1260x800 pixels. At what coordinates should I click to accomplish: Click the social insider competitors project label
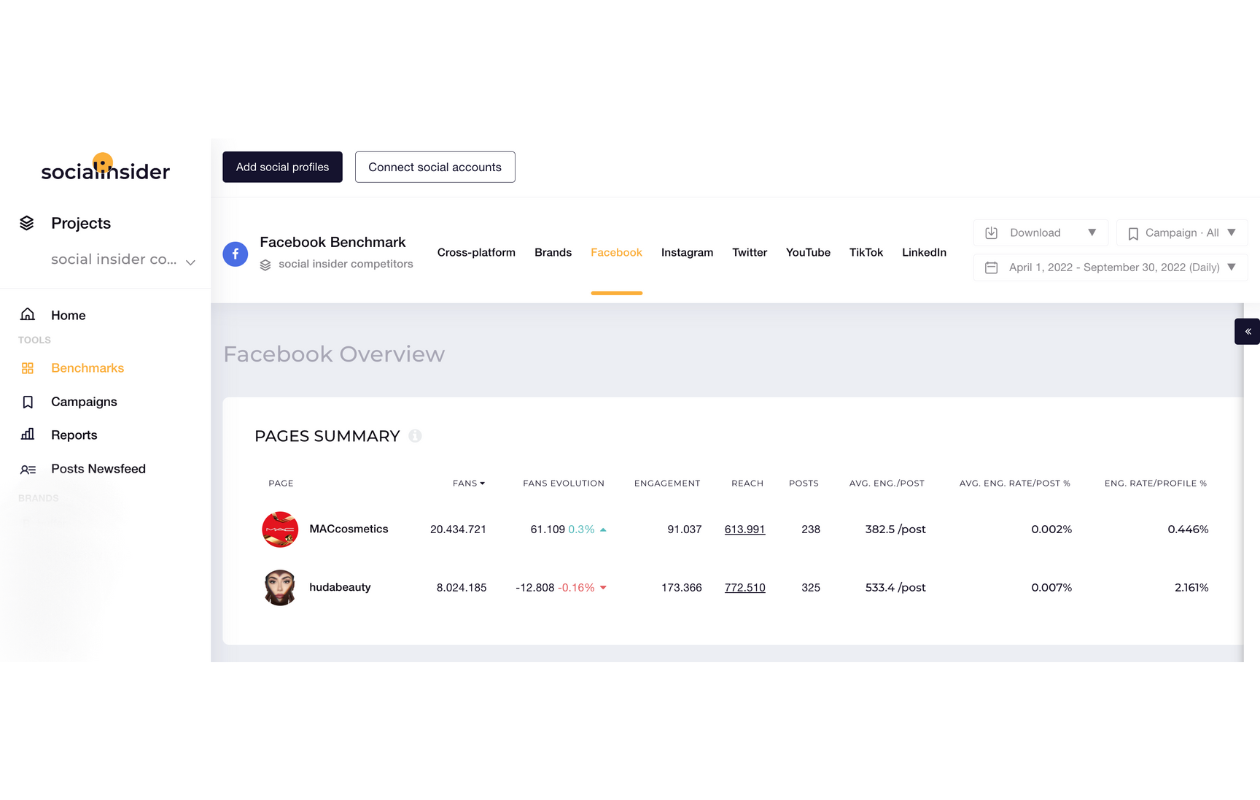tap(346, 265)
